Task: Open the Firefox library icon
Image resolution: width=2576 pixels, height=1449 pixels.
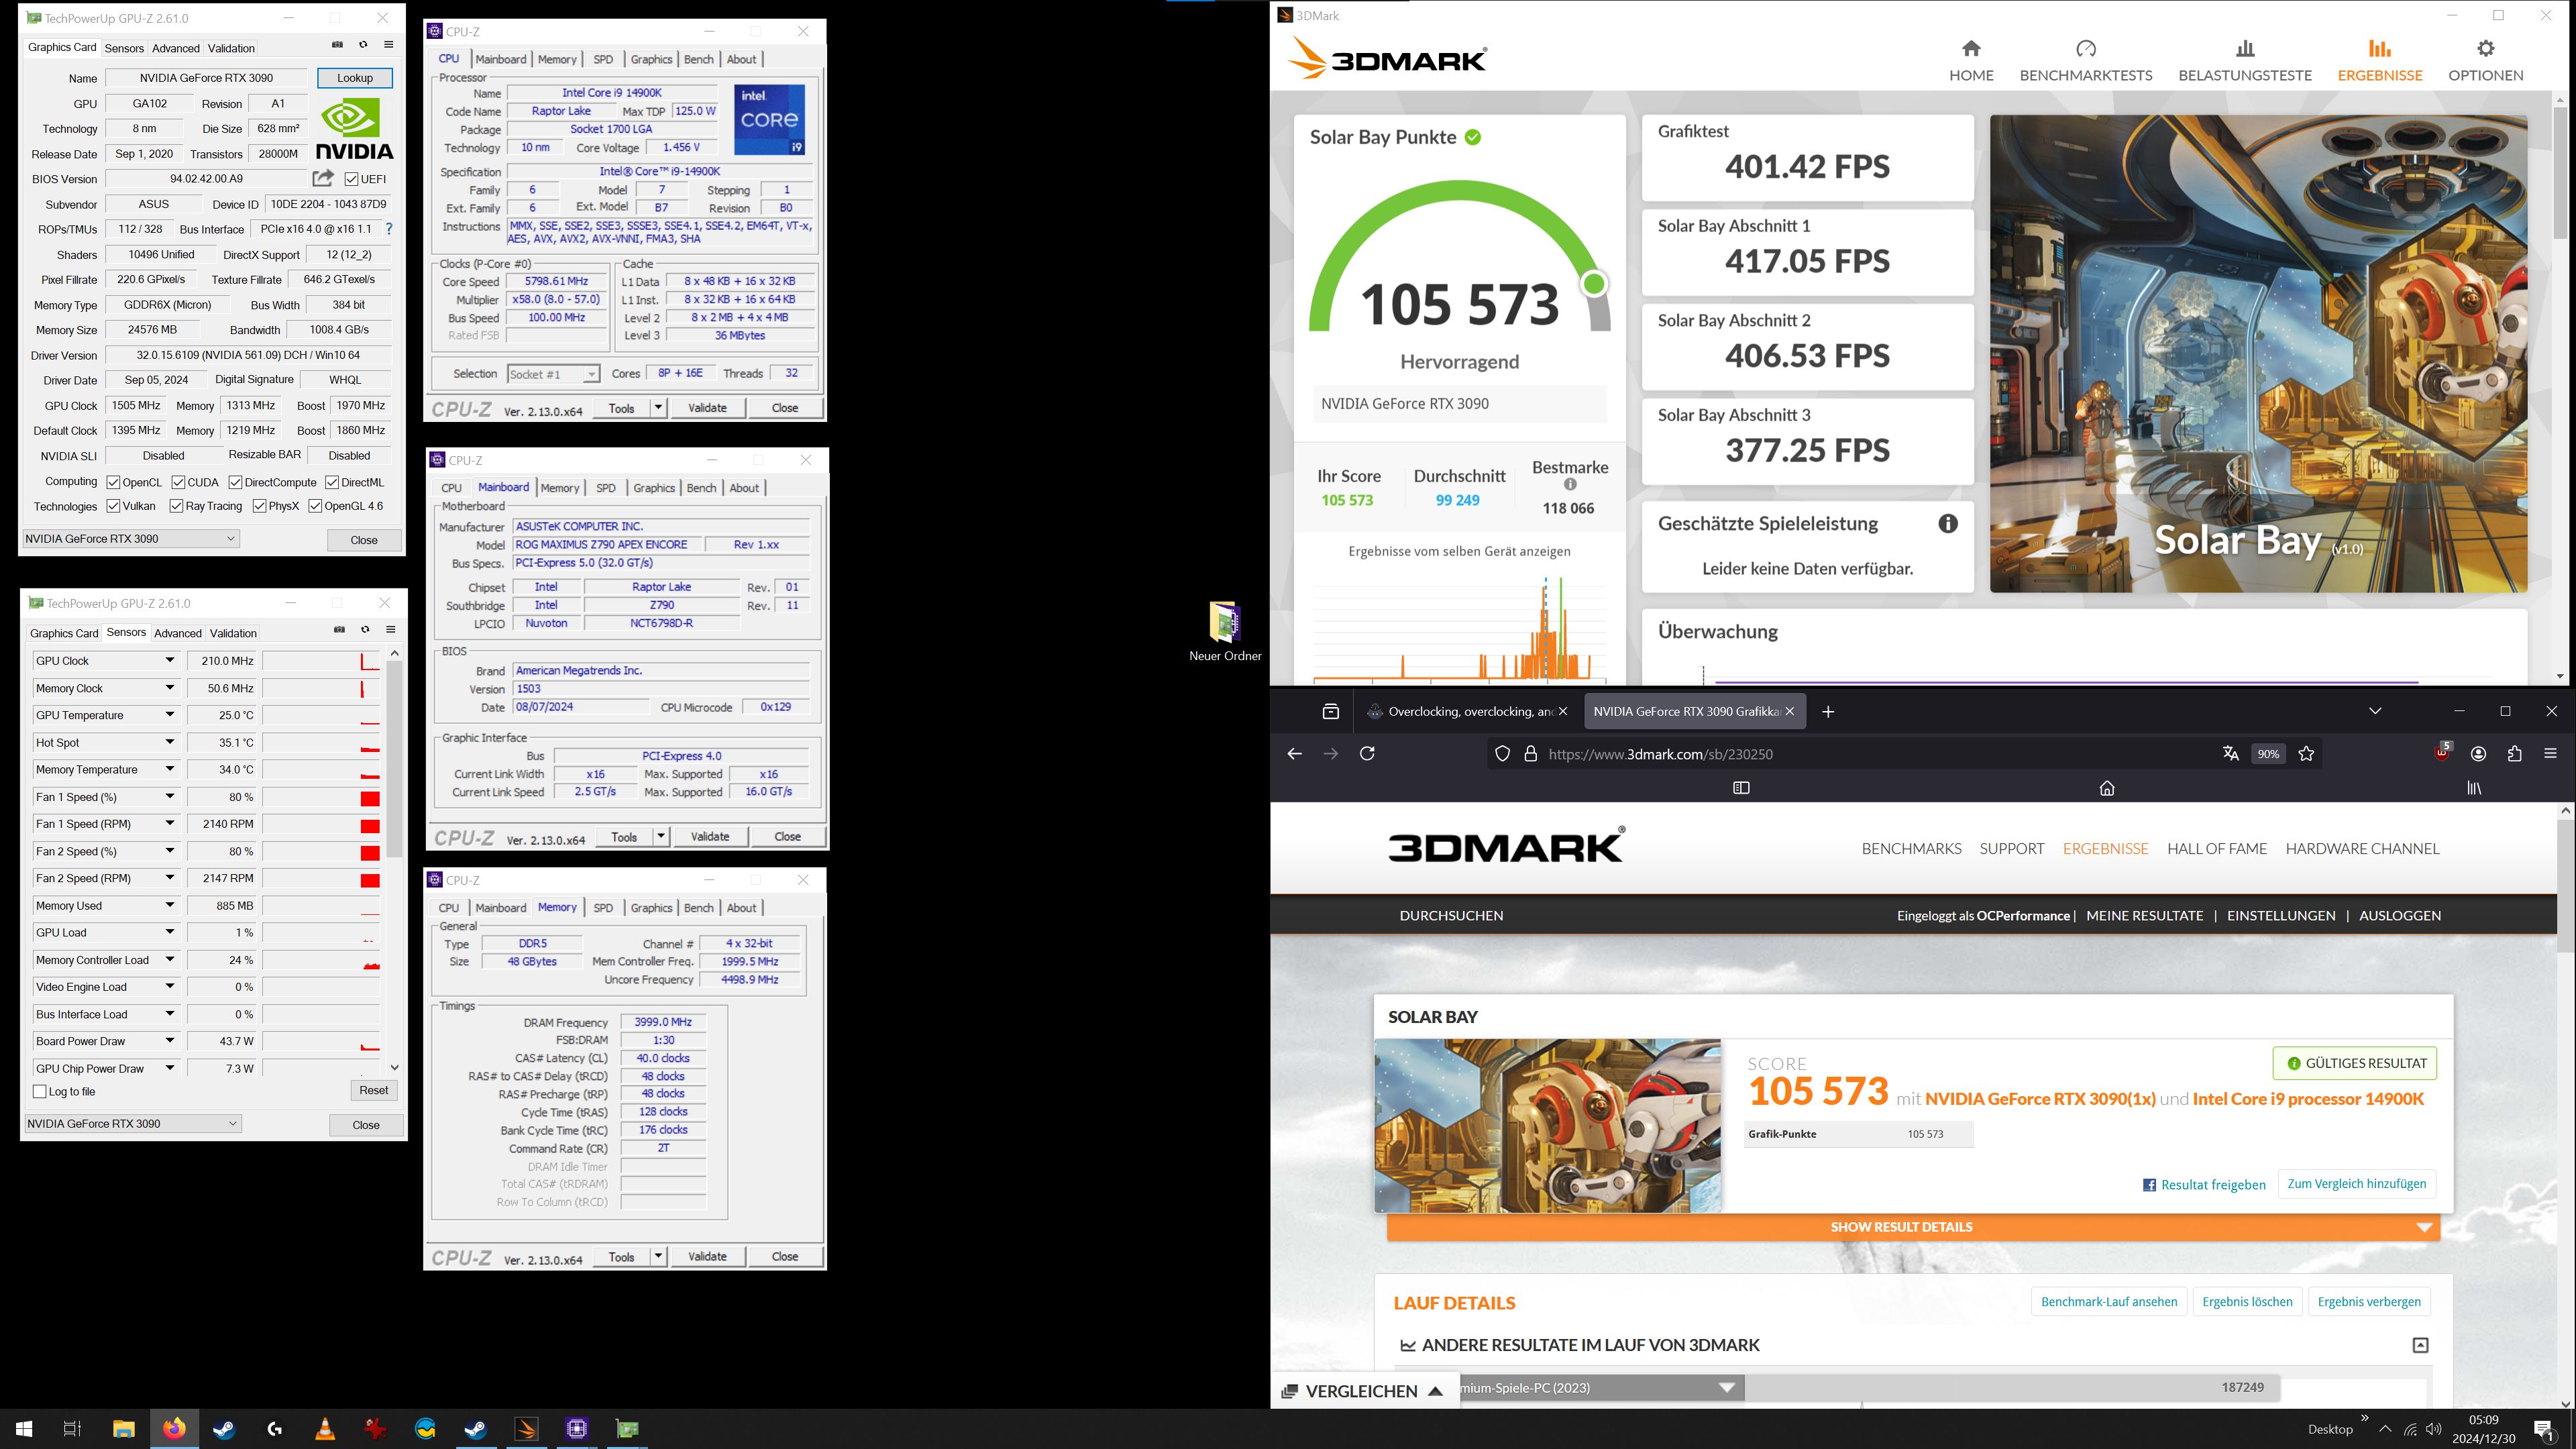Action: coord(2474,788)
